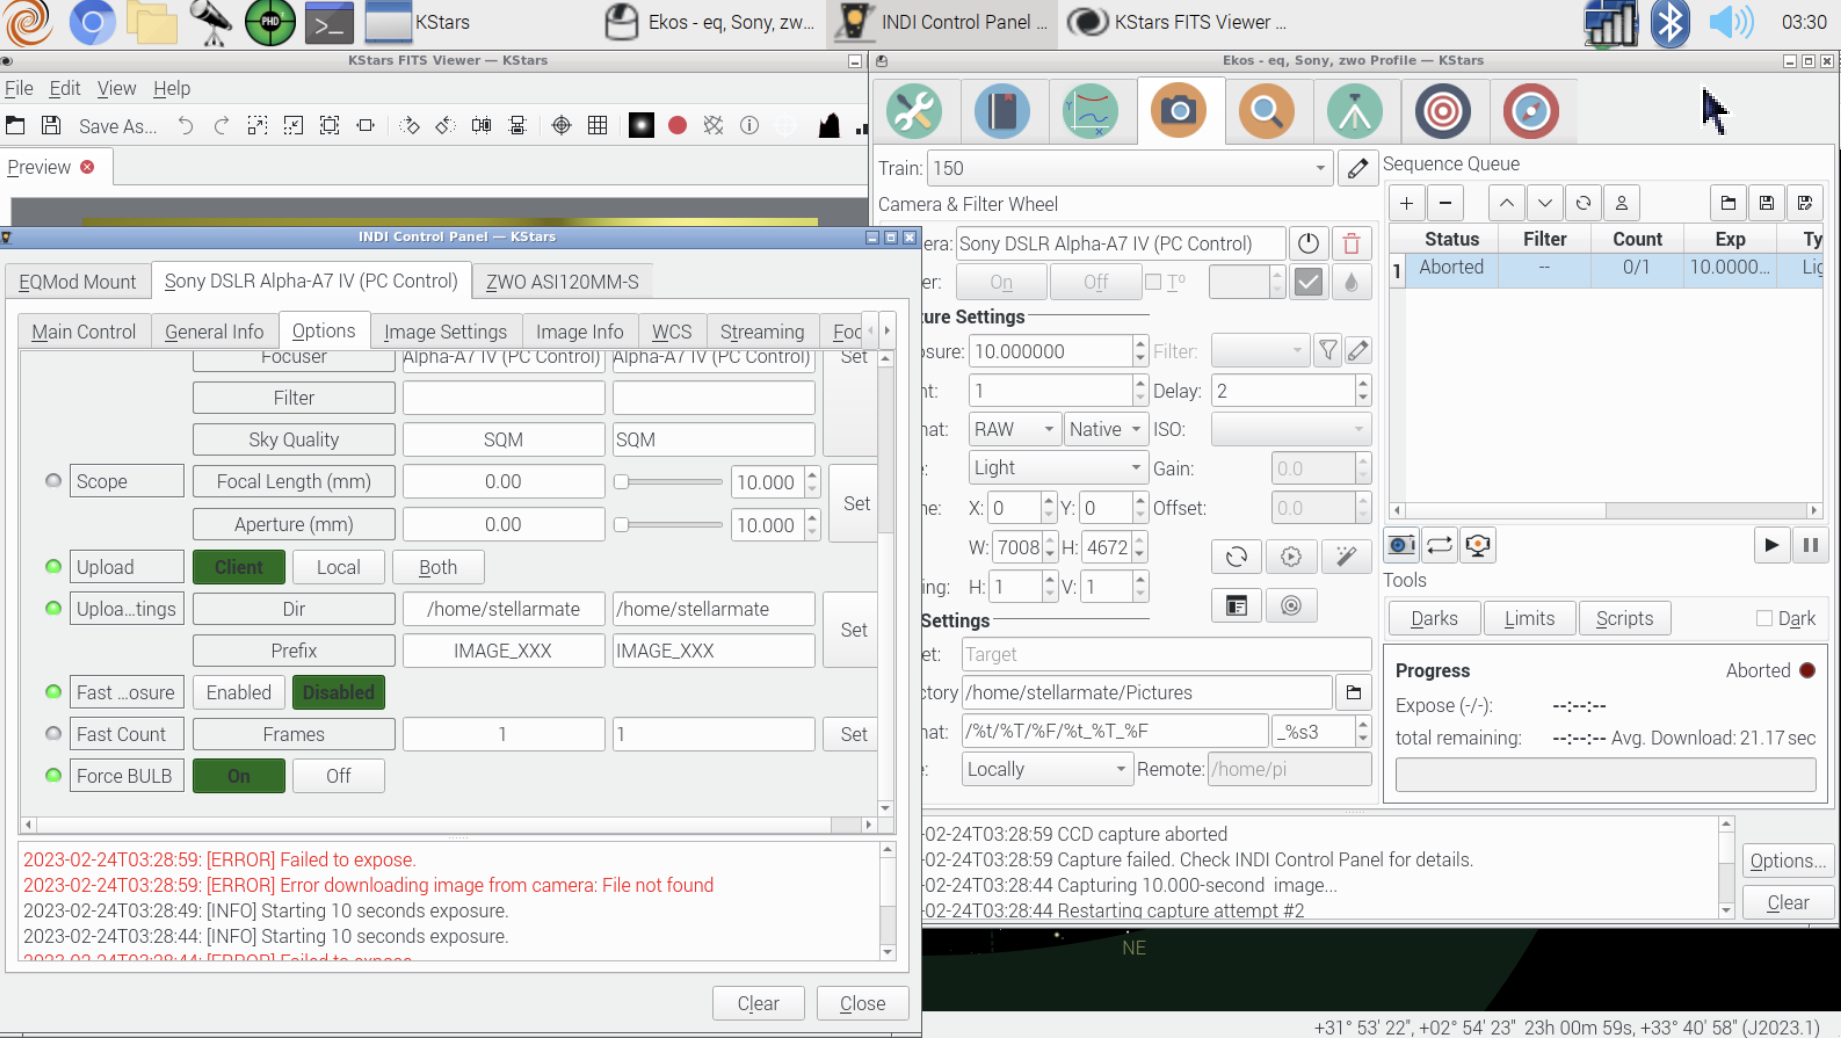Pause the capture sequence
1841x1038 pixels.
1810,545
